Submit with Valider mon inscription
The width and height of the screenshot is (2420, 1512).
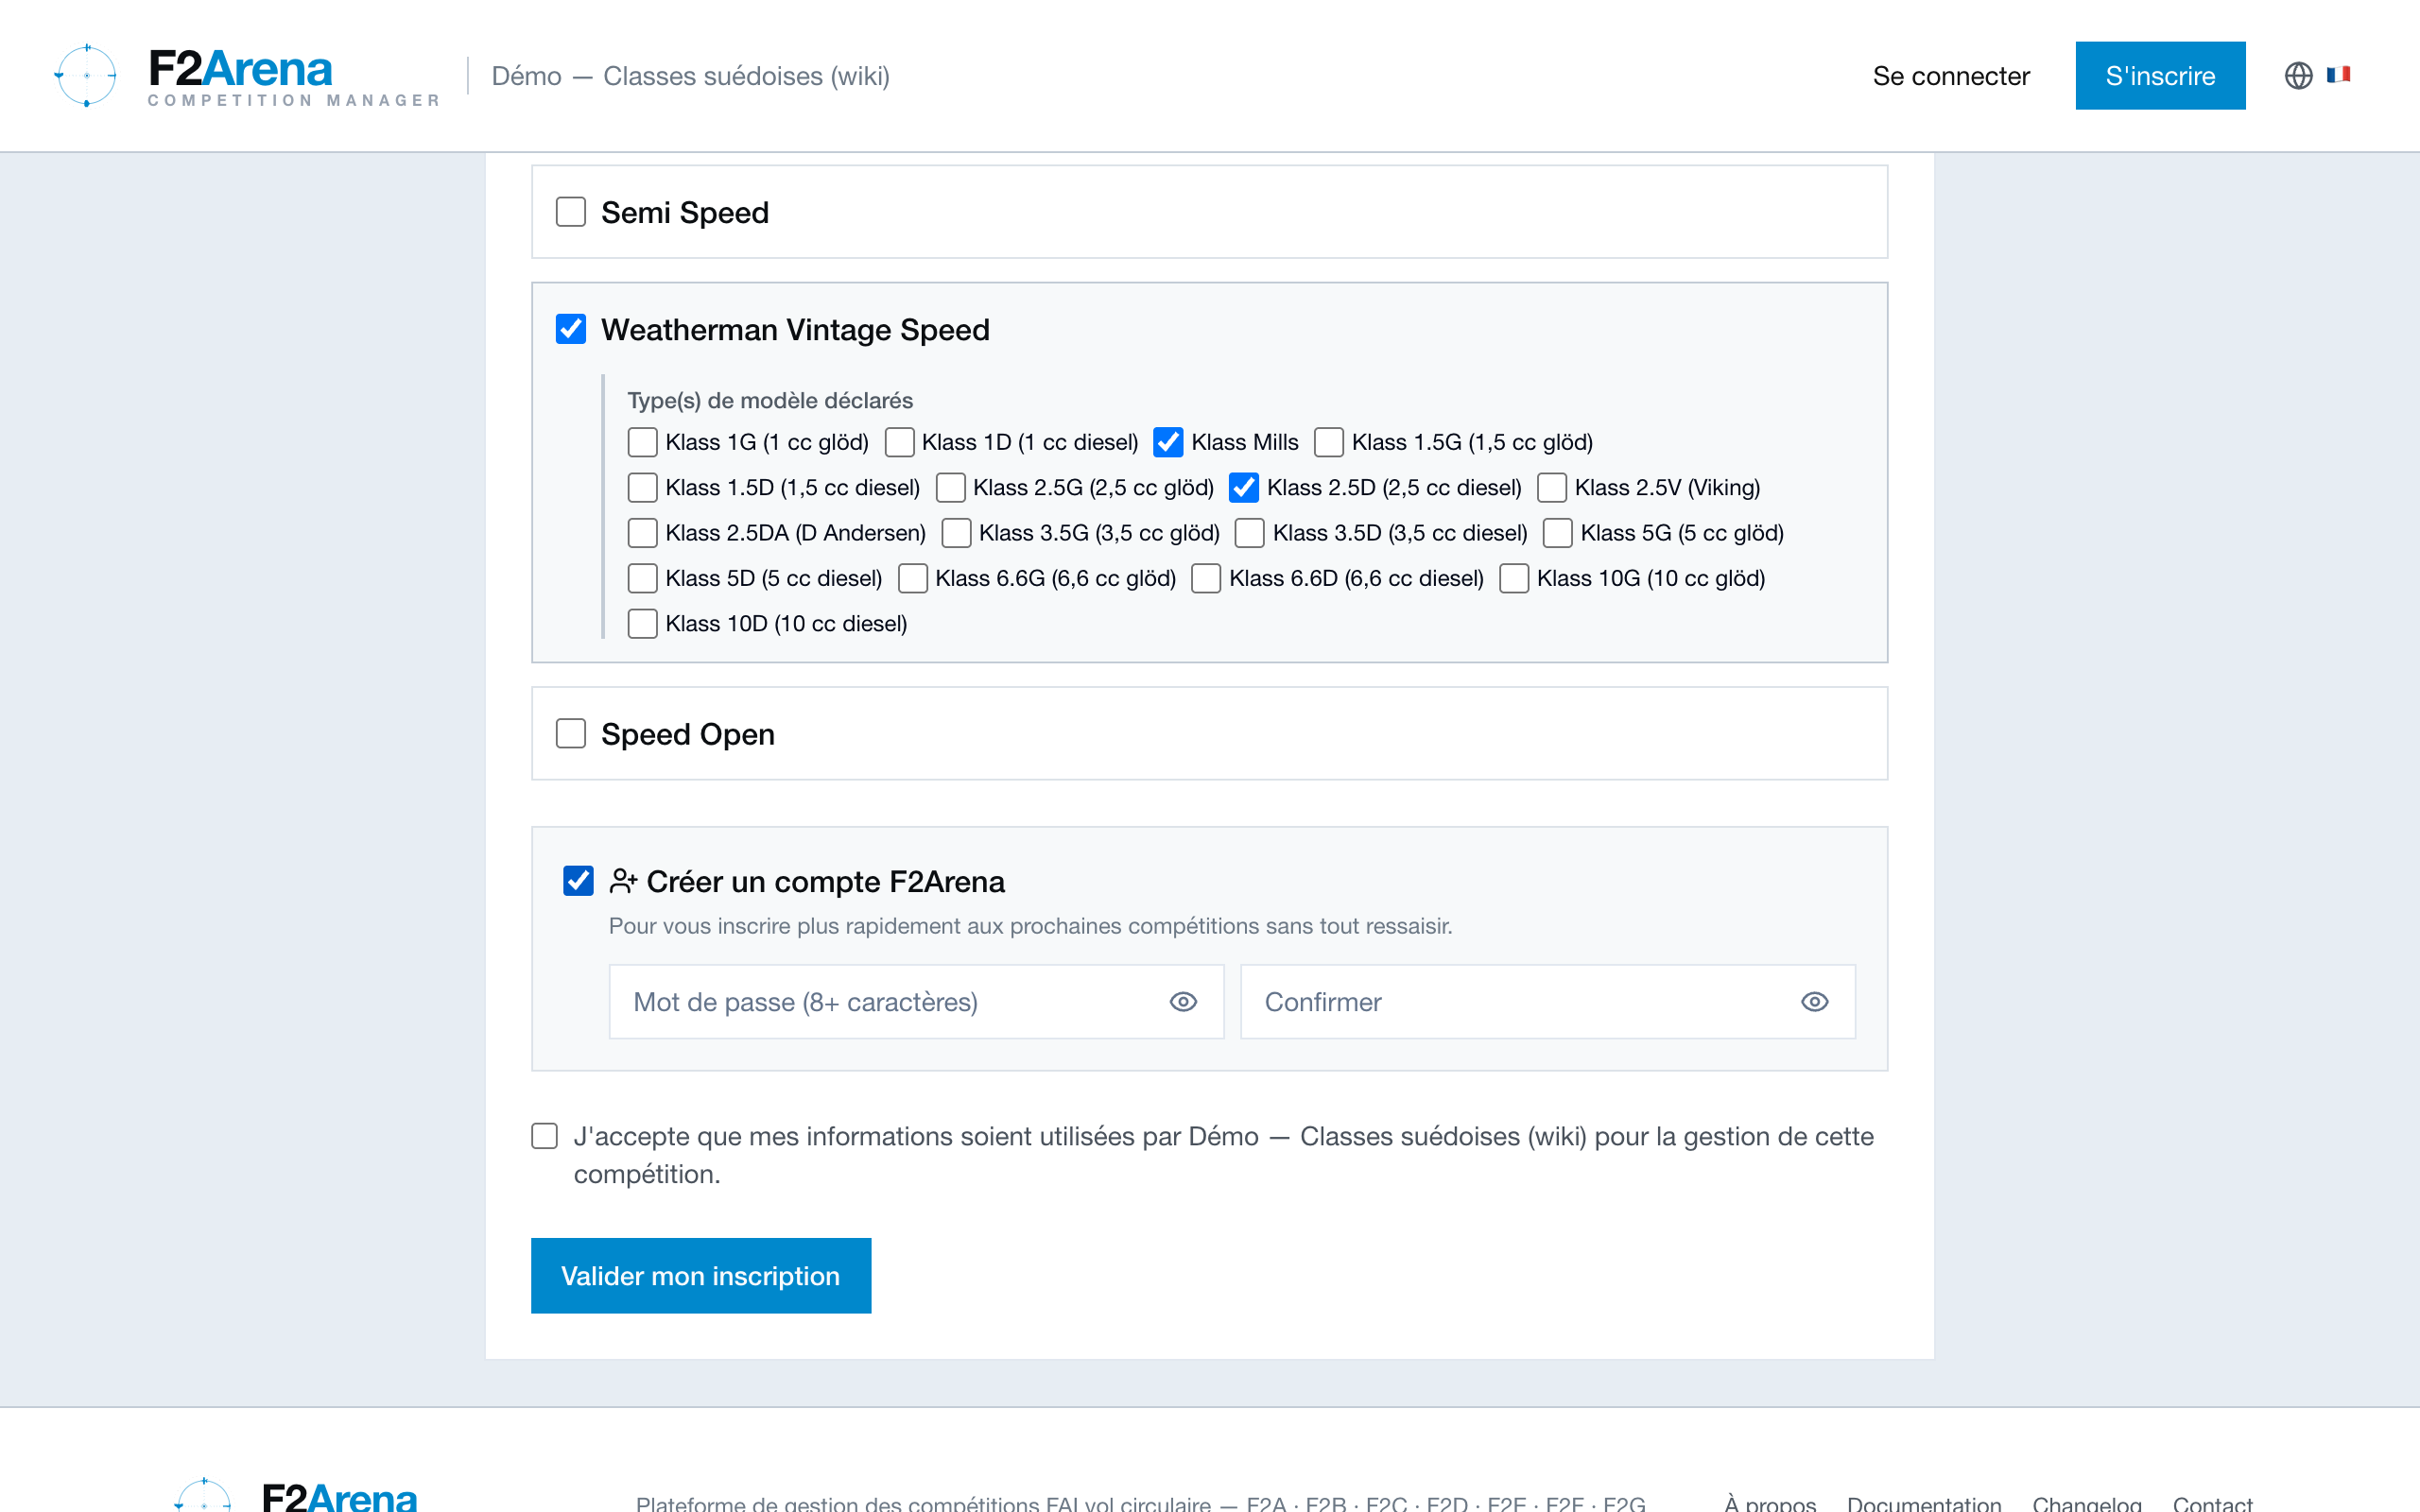coord(701,1276)
